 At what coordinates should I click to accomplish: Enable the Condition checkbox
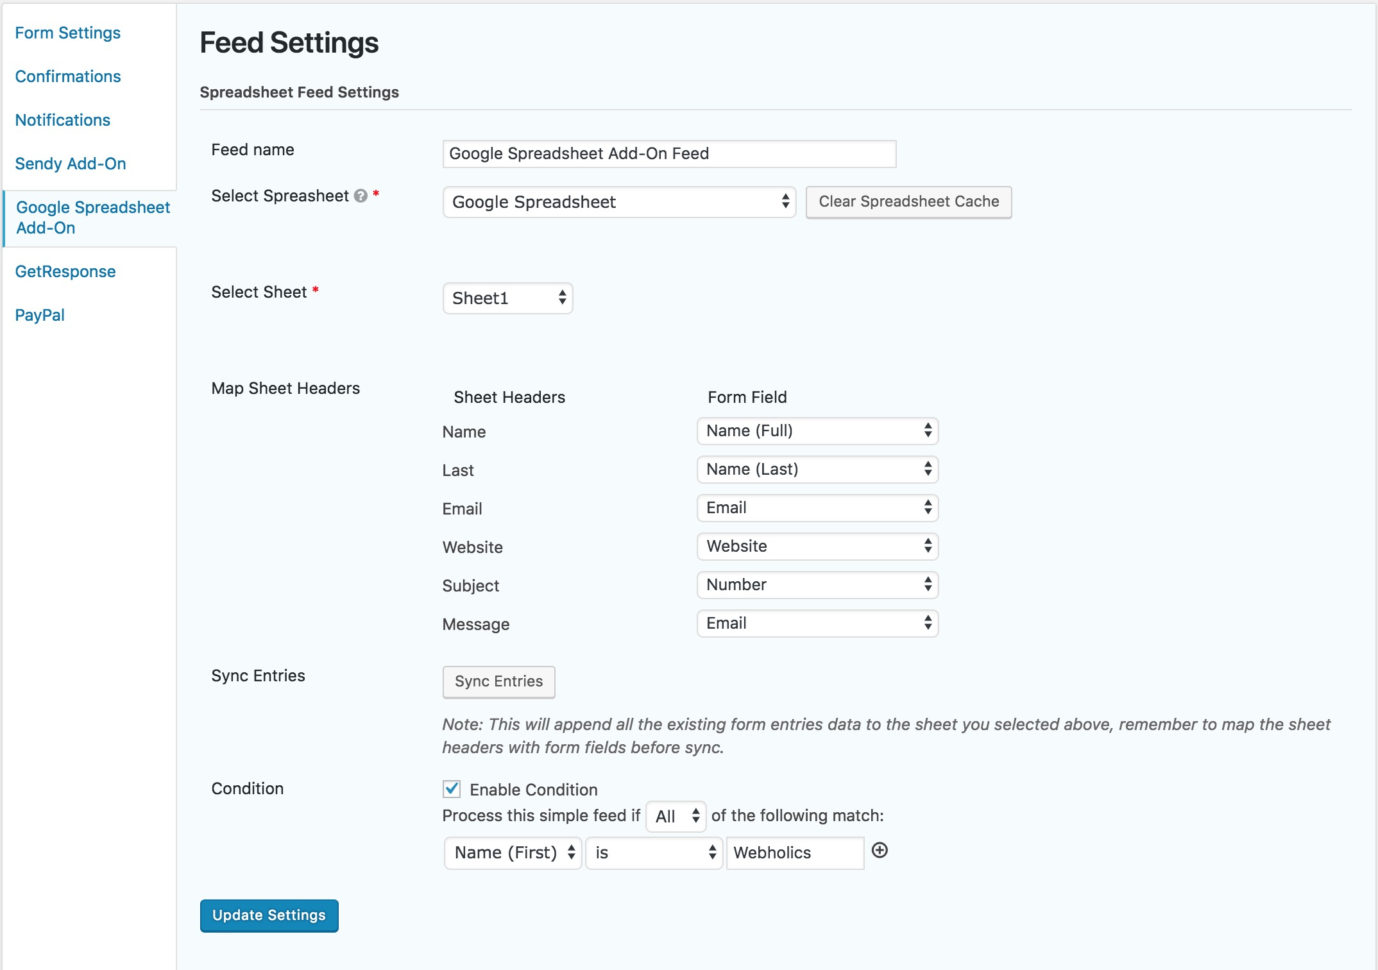(449, 789)
